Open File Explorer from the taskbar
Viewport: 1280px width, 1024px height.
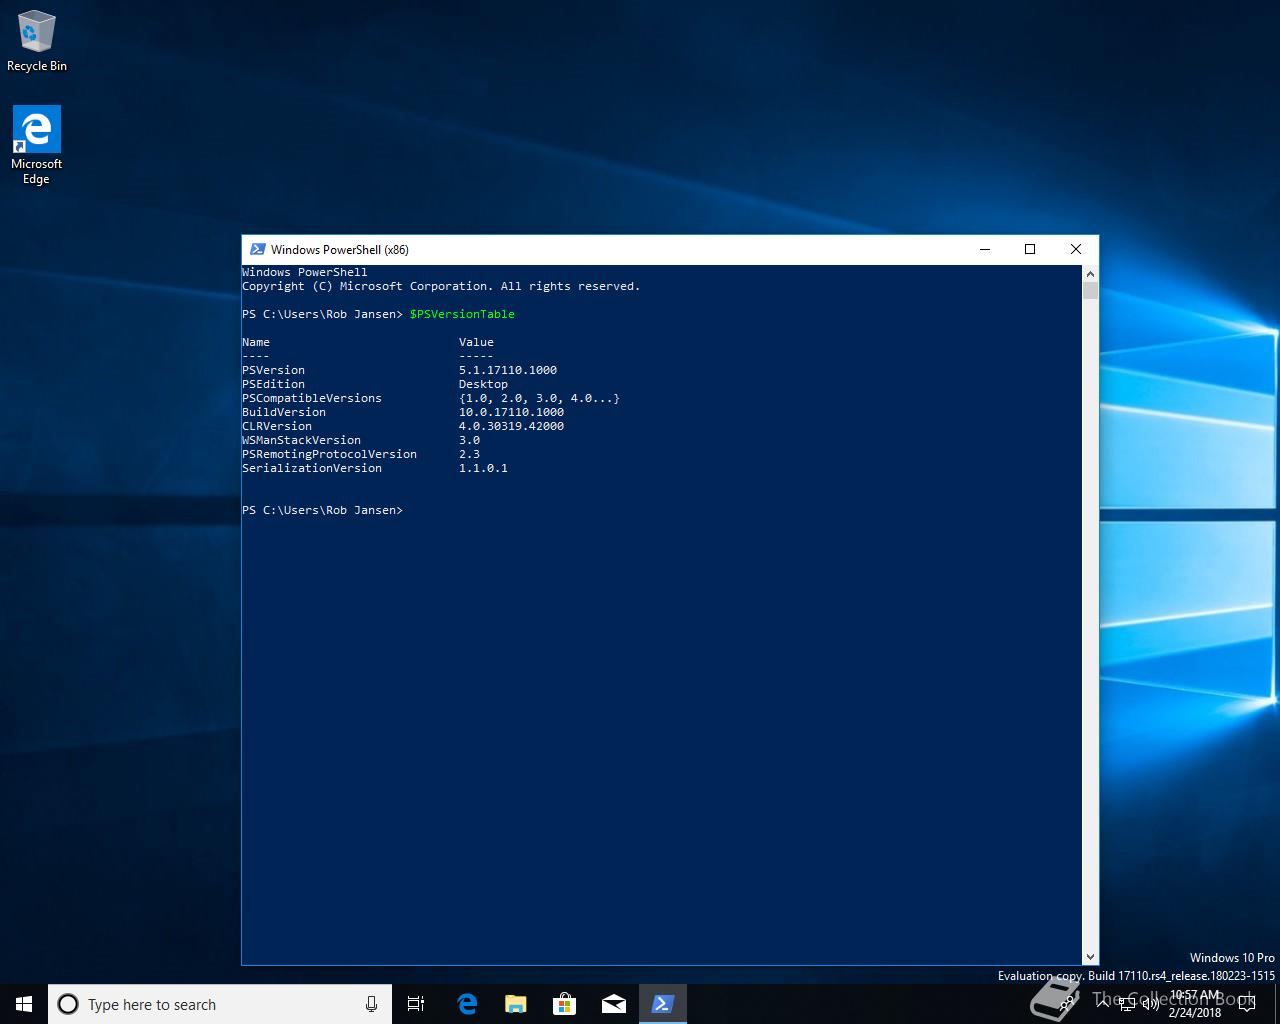[x=516, y=1004]
